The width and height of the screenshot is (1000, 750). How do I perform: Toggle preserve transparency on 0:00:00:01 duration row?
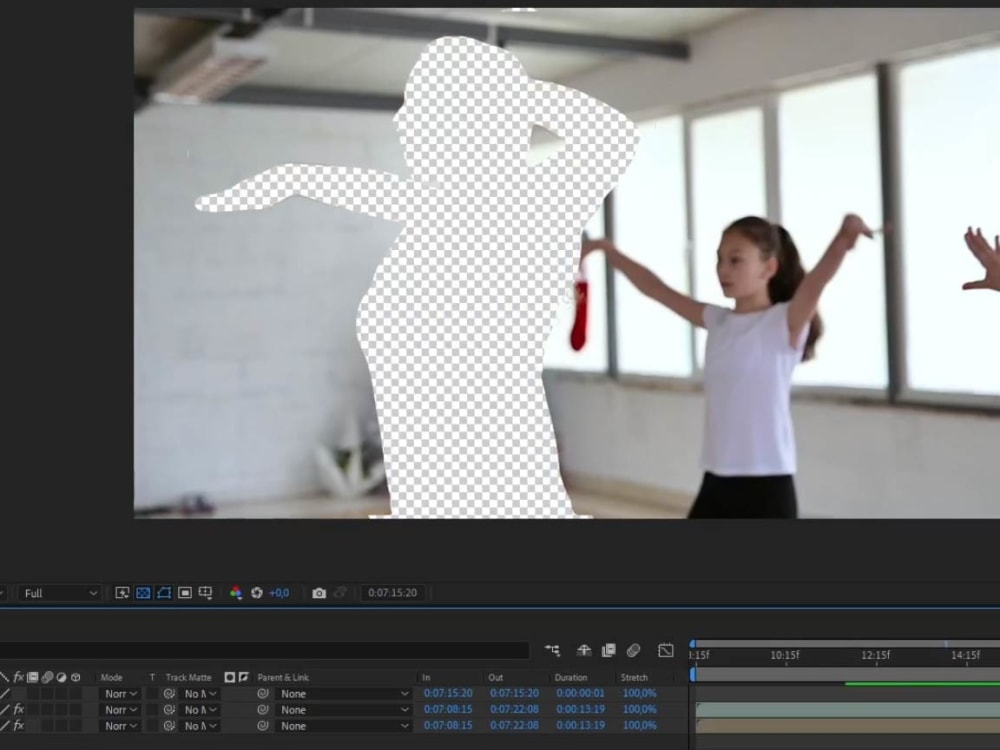point(152,693)
